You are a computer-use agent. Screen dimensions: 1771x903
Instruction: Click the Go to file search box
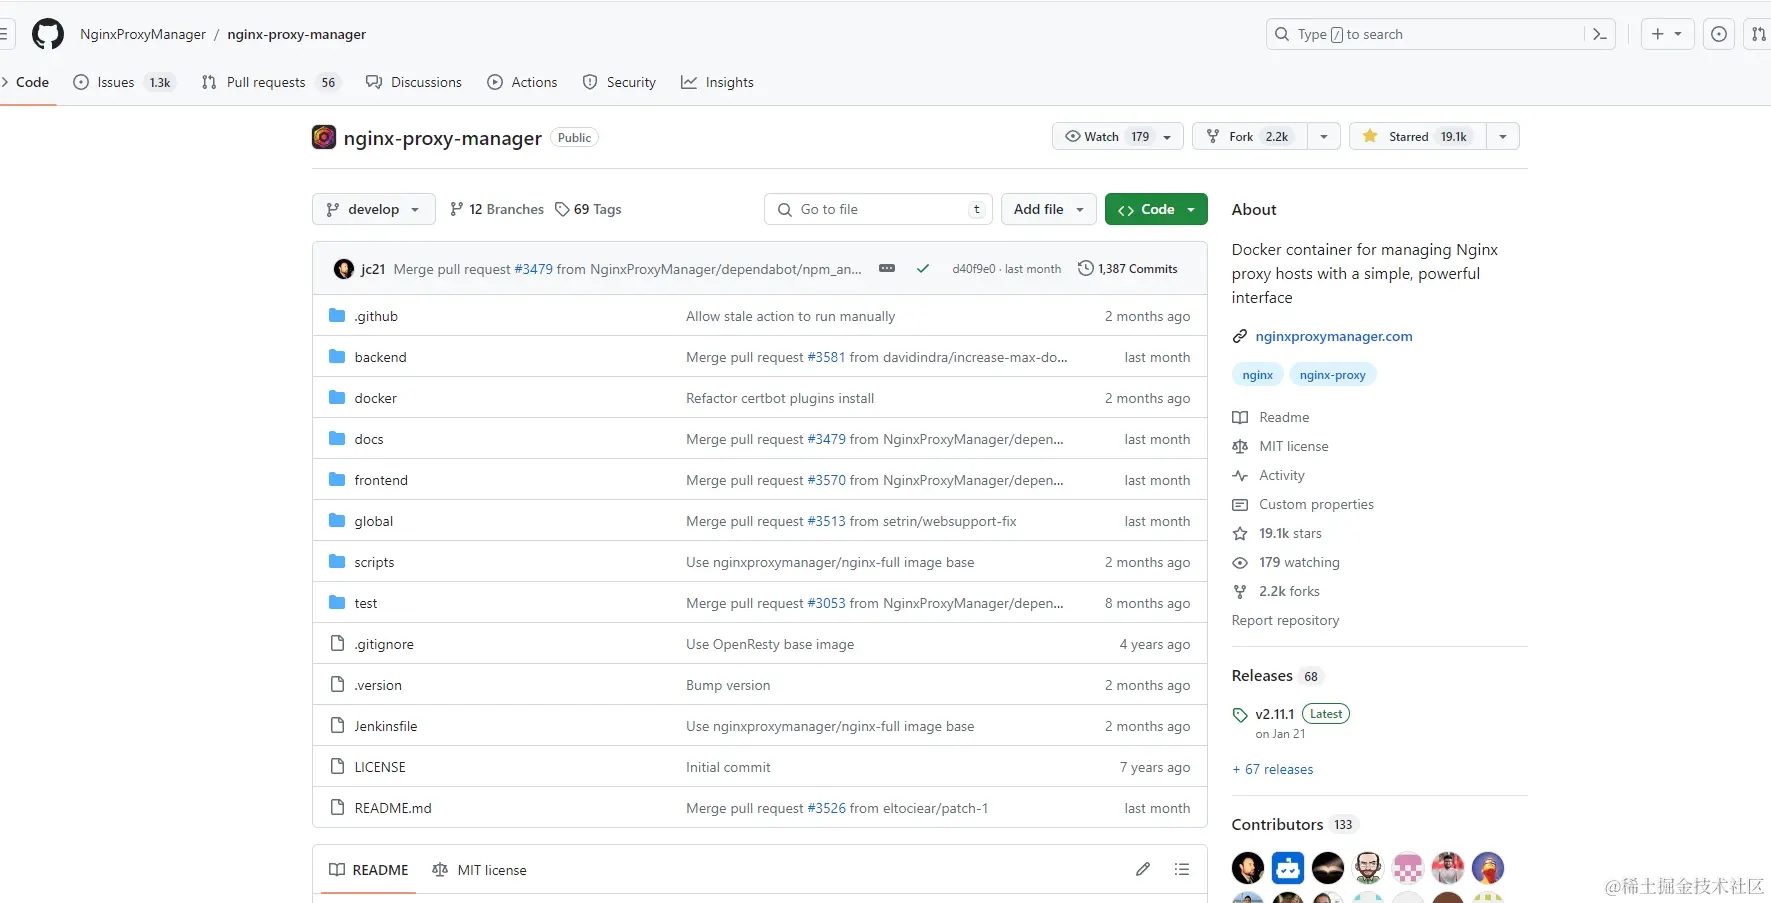(x=879, y=209)
